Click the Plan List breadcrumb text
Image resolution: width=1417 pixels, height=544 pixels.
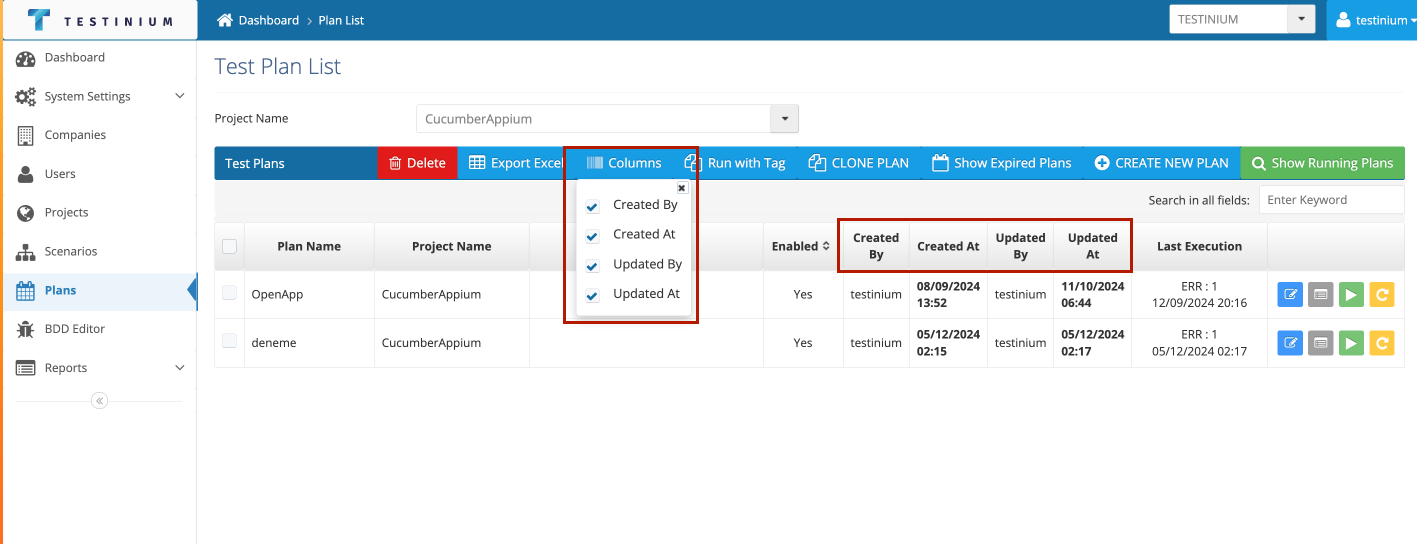pyautogui.click(x=341, y=20)
